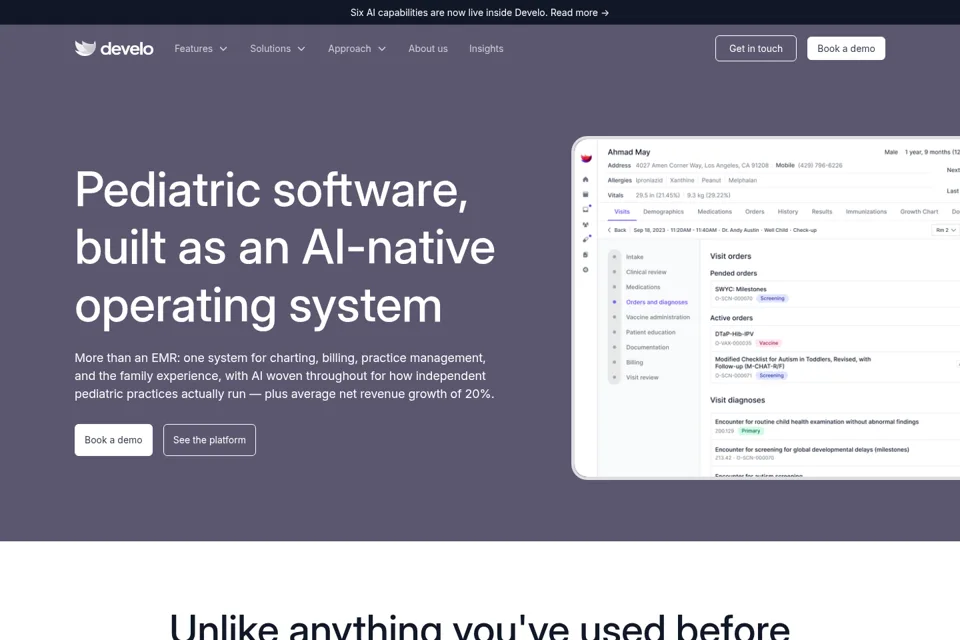Click the Peanut allergy label
Image resolution: width=960 pixels, height=640 pixels.
click(x=711, y=181)
